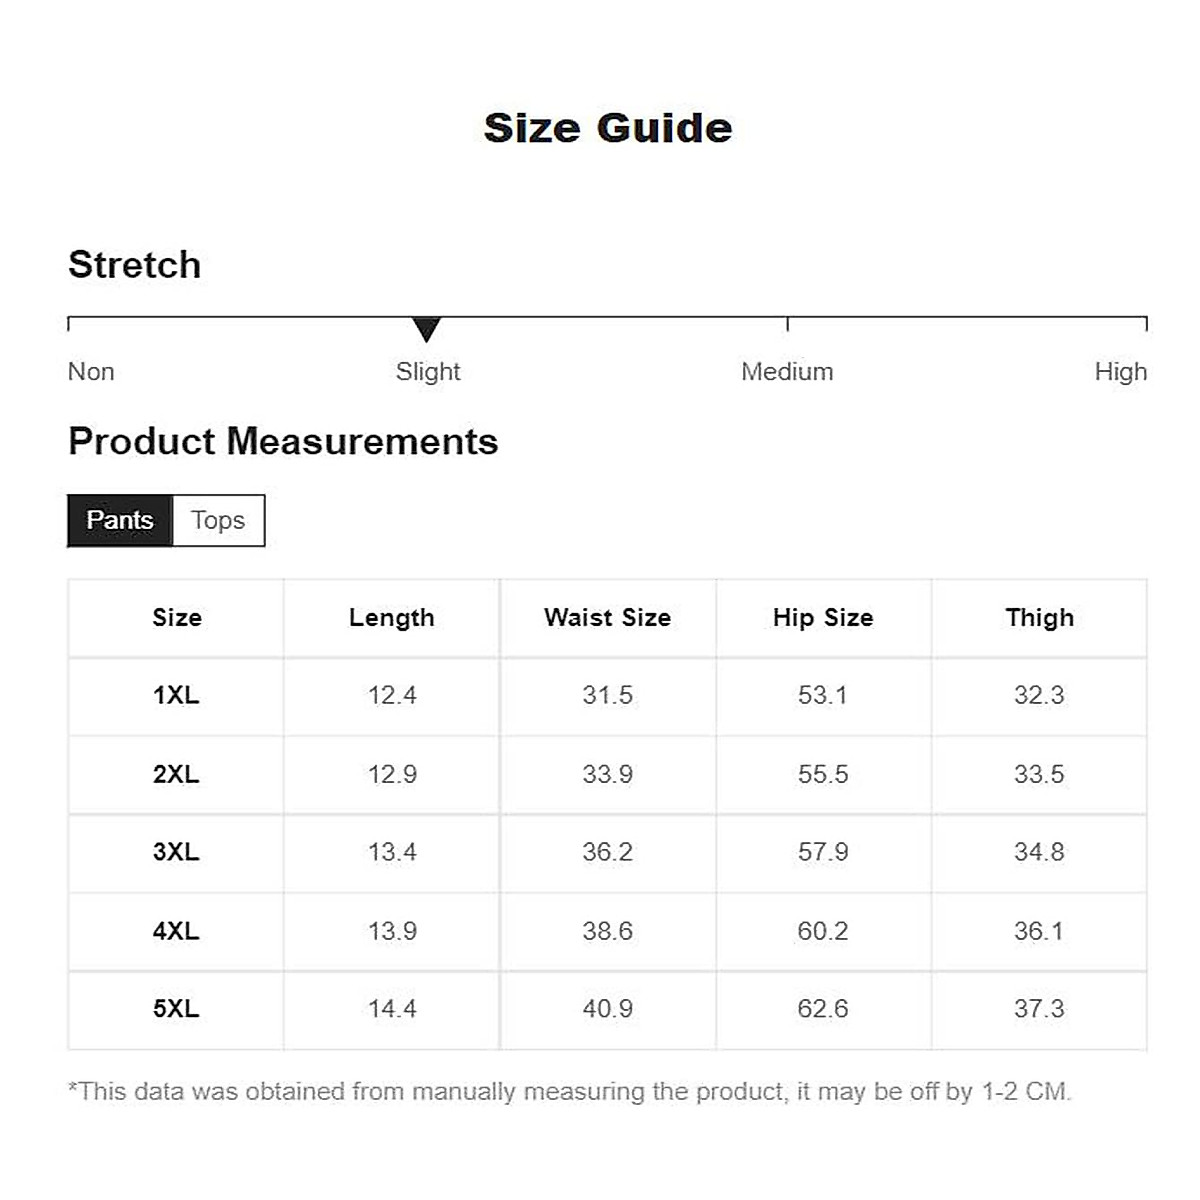Image resolution: width=1200 pixels, height=1200 pixels.
Task: Click the High stretch label
Action: tap(1120, 372)
